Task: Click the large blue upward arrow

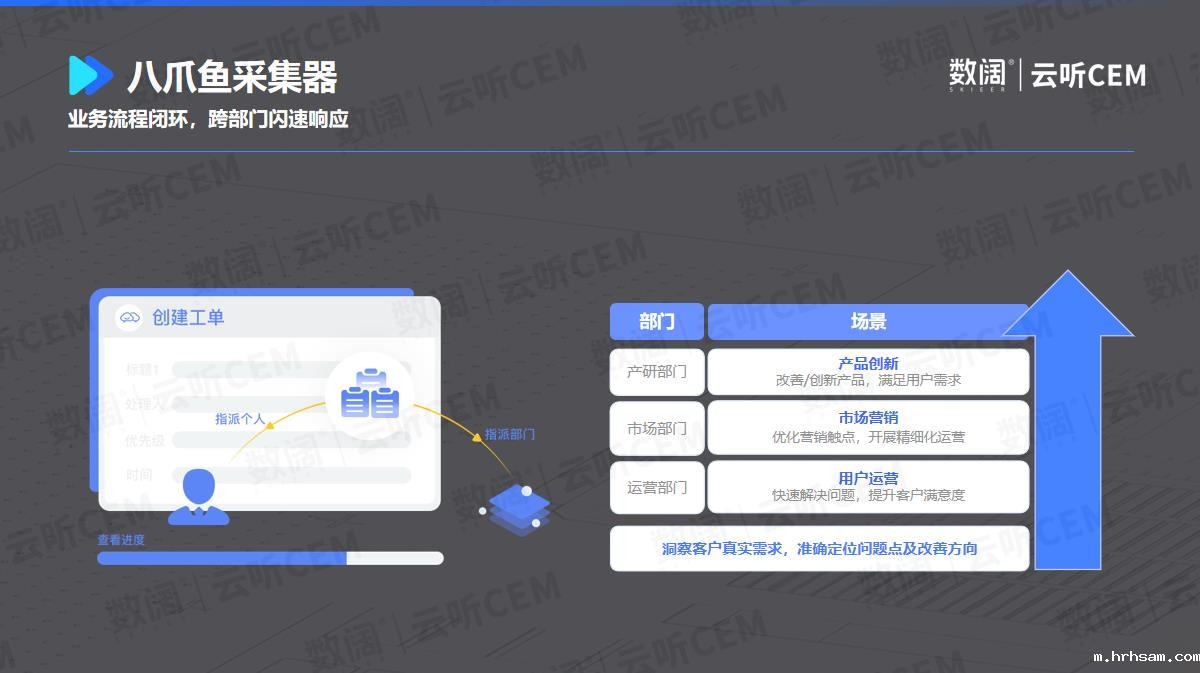Action: tap(1067, 420)
